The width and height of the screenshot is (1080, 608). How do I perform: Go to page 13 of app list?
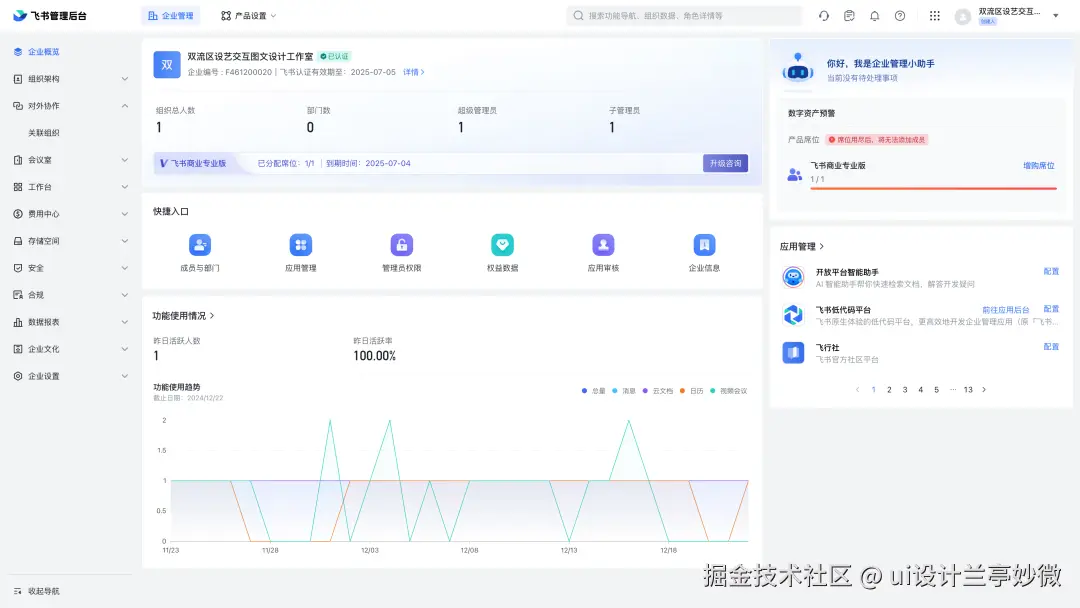pos(968,390)
